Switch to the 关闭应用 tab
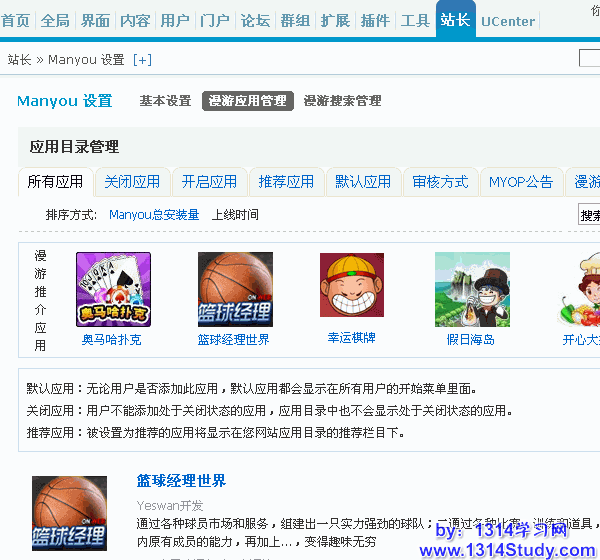 click(132, 182)
